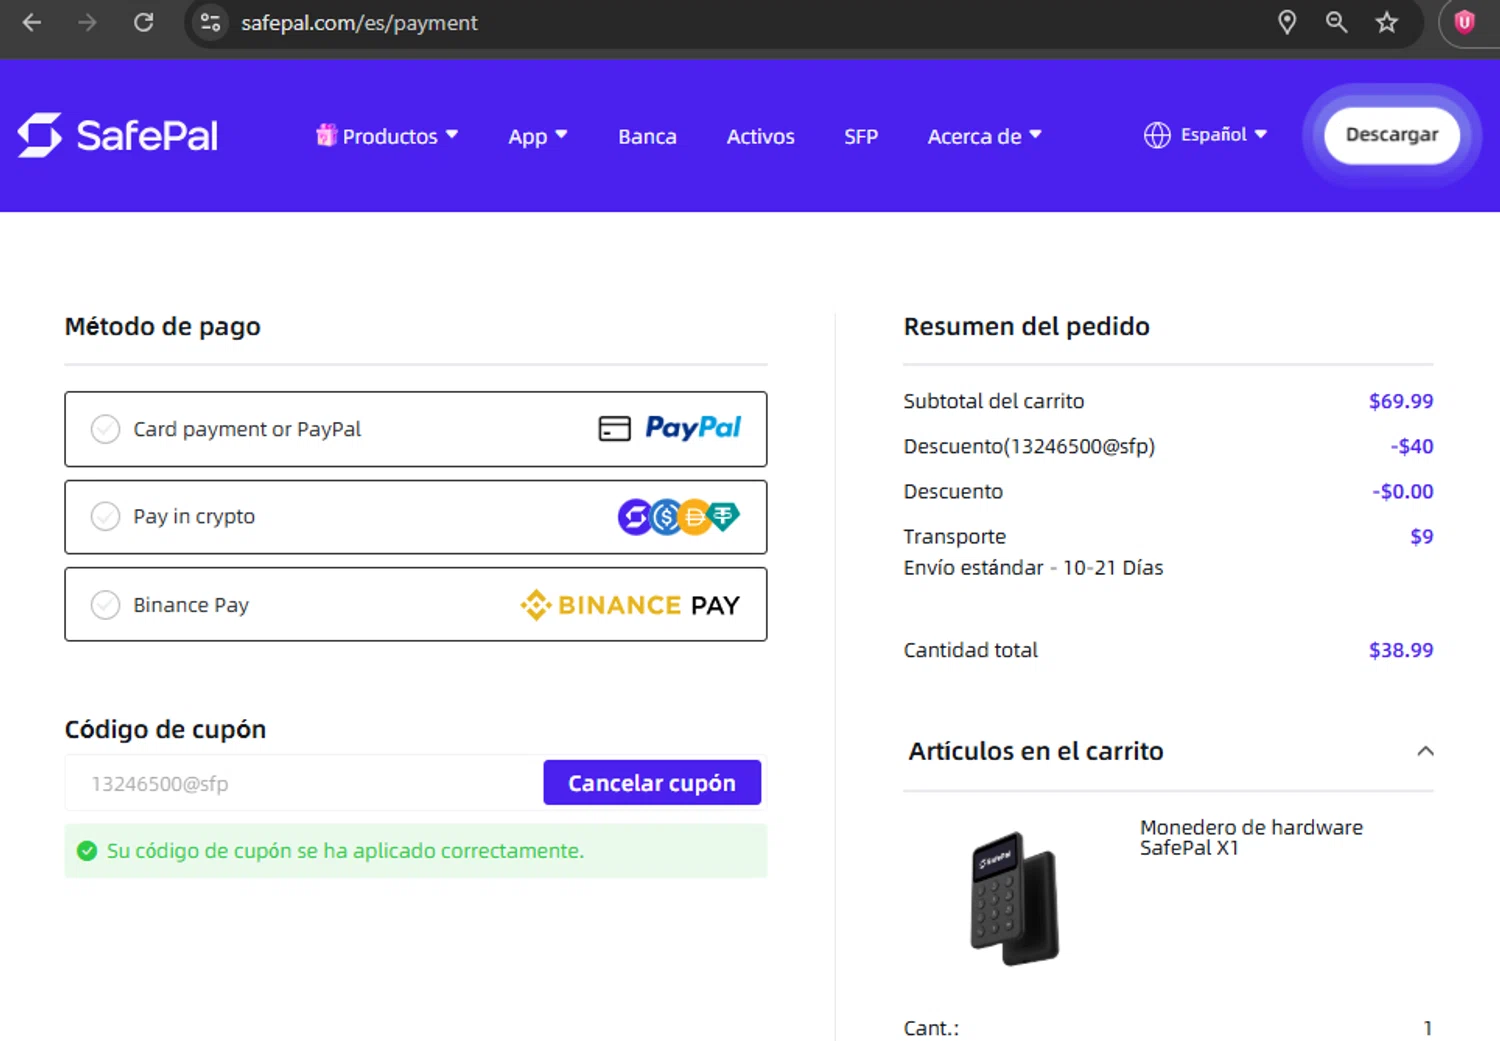Screen dimensions: 1500x1041
Task: Click the Cant.: quantity label
Action: tap(931, 1028)
